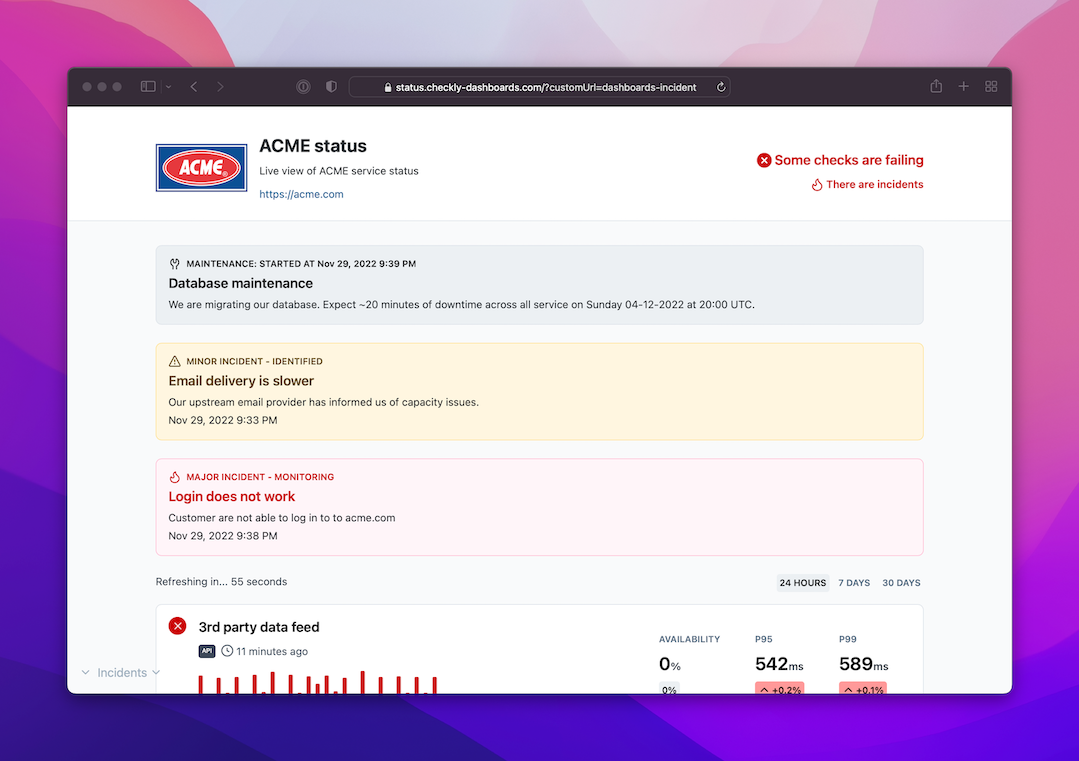
Task: Toggle the Safari sidebar icon
Action: (x=148, y=87)
